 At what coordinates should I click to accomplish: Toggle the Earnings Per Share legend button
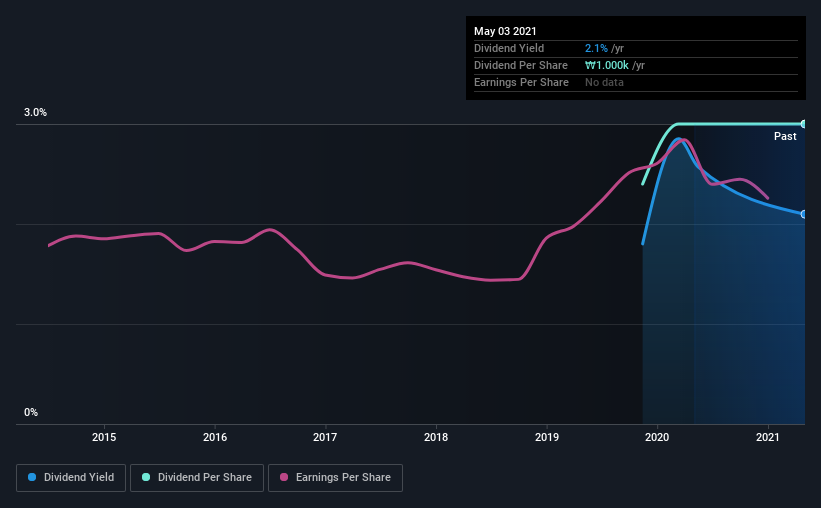(x=335, y=478)
